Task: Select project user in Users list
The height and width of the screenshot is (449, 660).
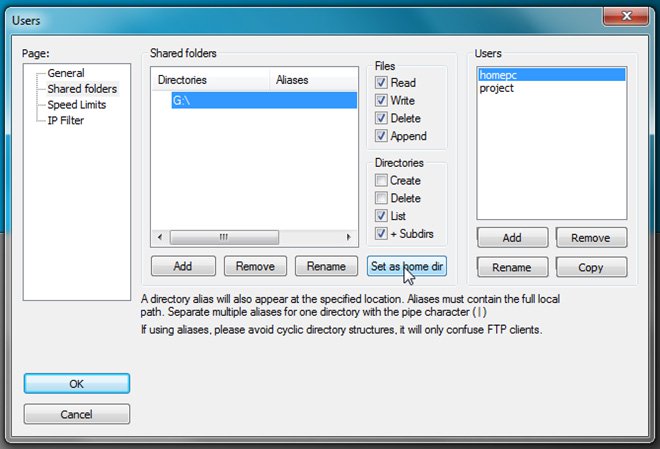Action: 498,88
